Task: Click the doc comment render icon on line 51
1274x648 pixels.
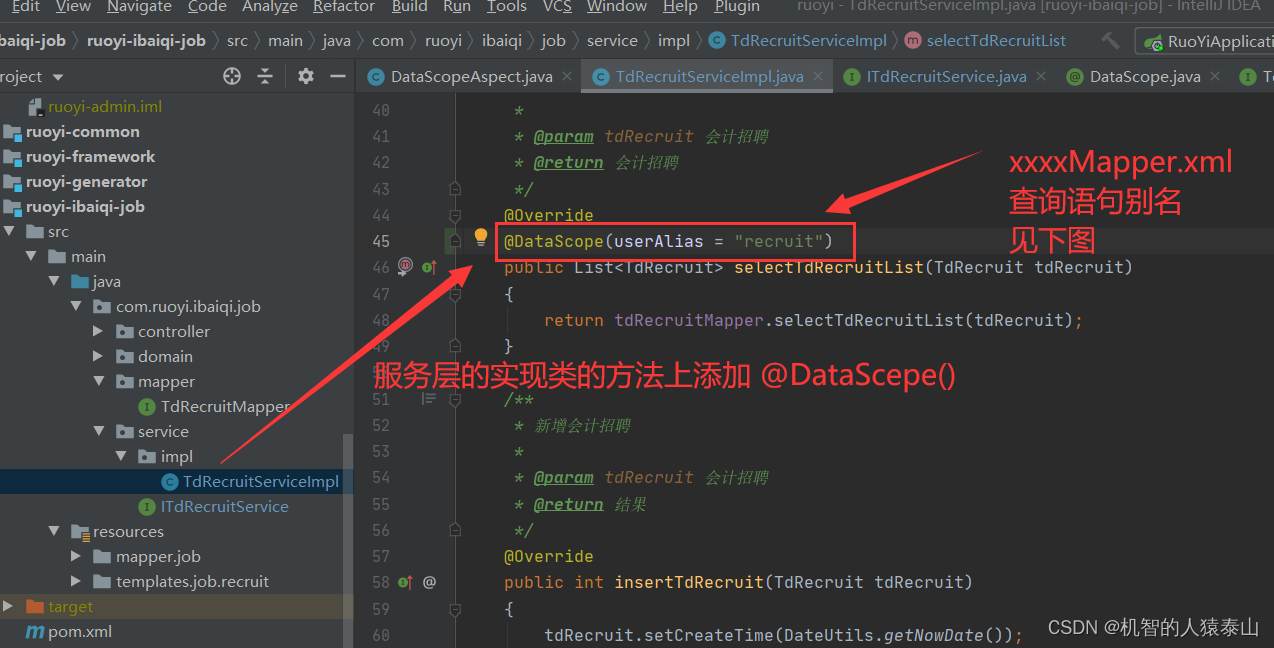Action: pyautogui.click(x=429, y=398)
